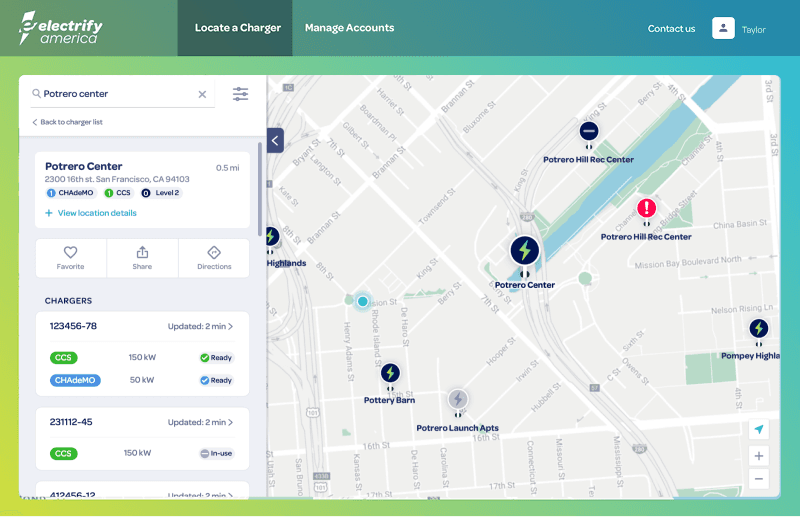This screenshot has width=801, height=517.
Task: Open the Manage Accounts tab
Action: click(x=349, y=28)
